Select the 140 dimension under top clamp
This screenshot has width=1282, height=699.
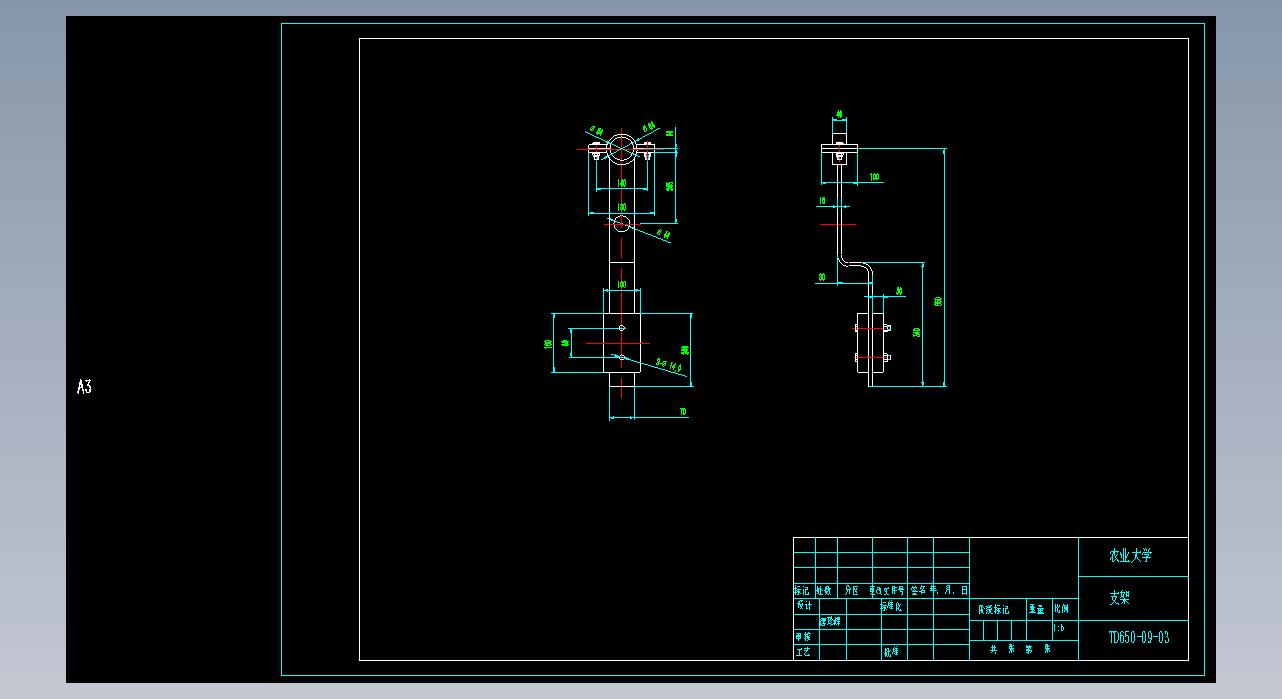click(x=621, y=183)
